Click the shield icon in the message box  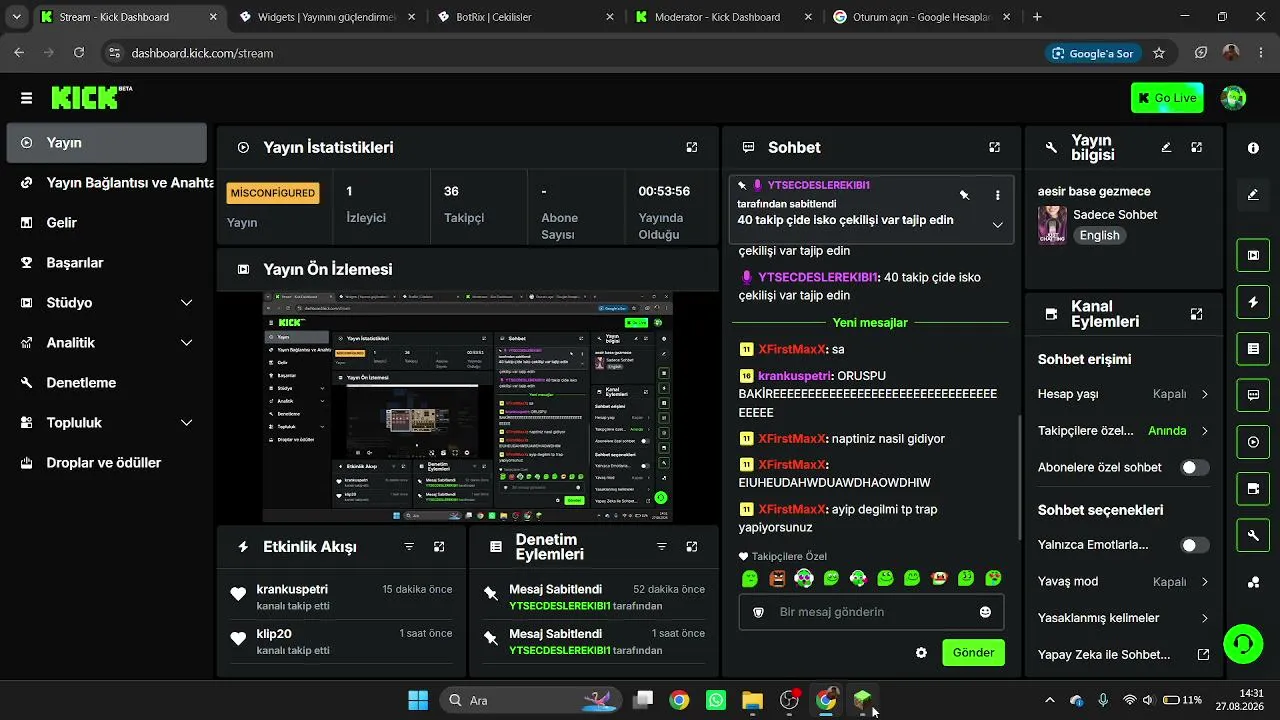[758, 612]
